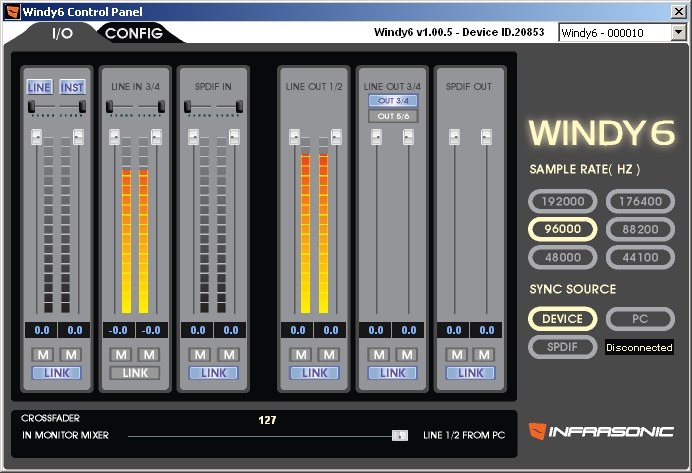Screen dimensions: 692x473
Task: Mute right channel of LINE IN 3/4
Action: (149, 355)
